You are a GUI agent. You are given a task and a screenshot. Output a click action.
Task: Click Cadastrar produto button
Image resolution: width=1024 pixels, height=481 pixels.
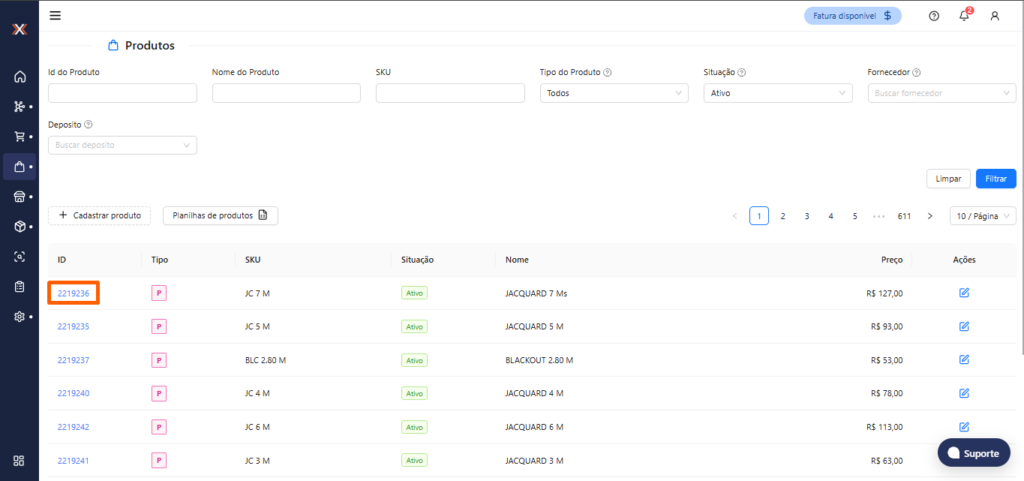click(x=99, y=215)
